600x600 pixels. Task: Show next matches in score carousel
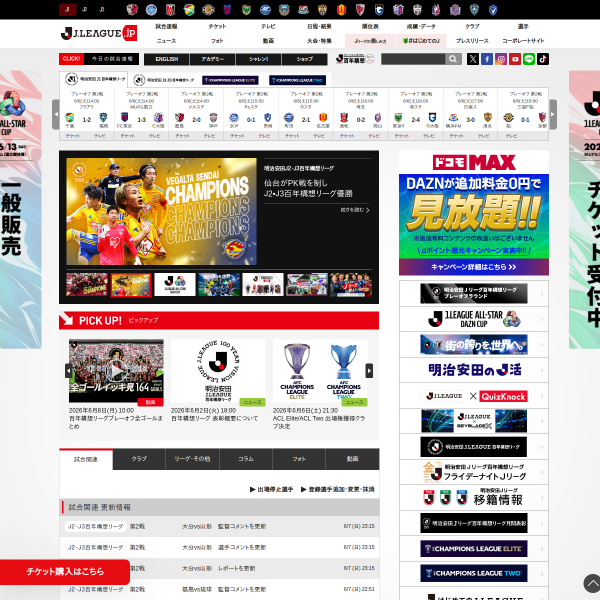[x=553, y=114]
